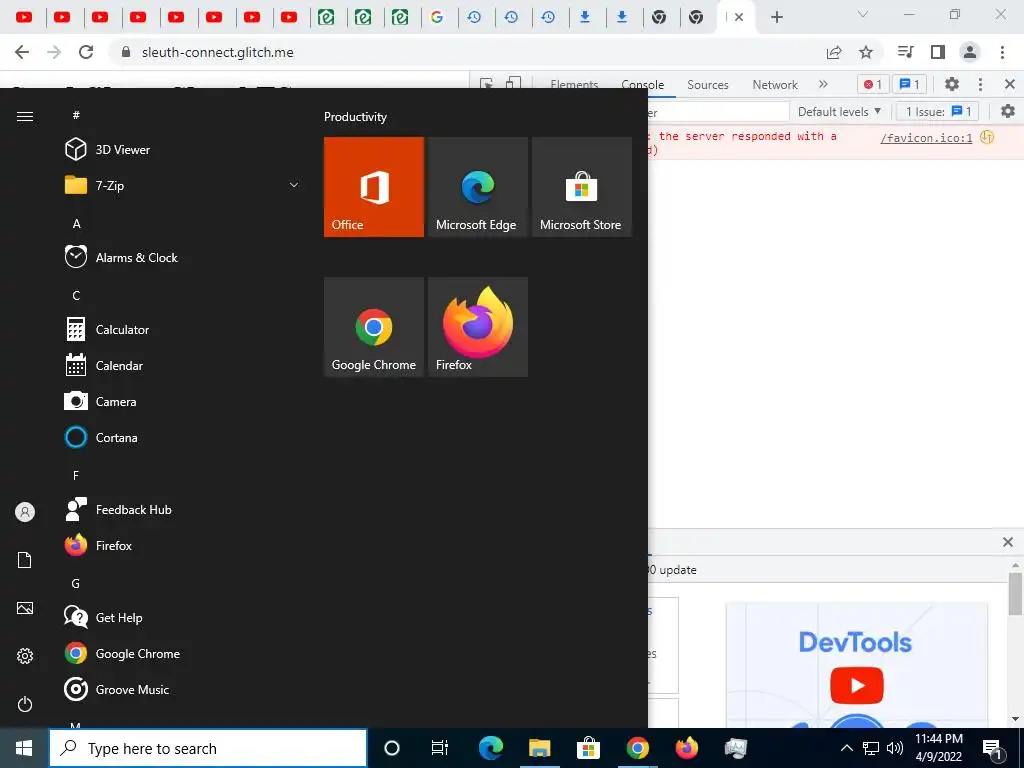Select the # group header

coord(76,115)
